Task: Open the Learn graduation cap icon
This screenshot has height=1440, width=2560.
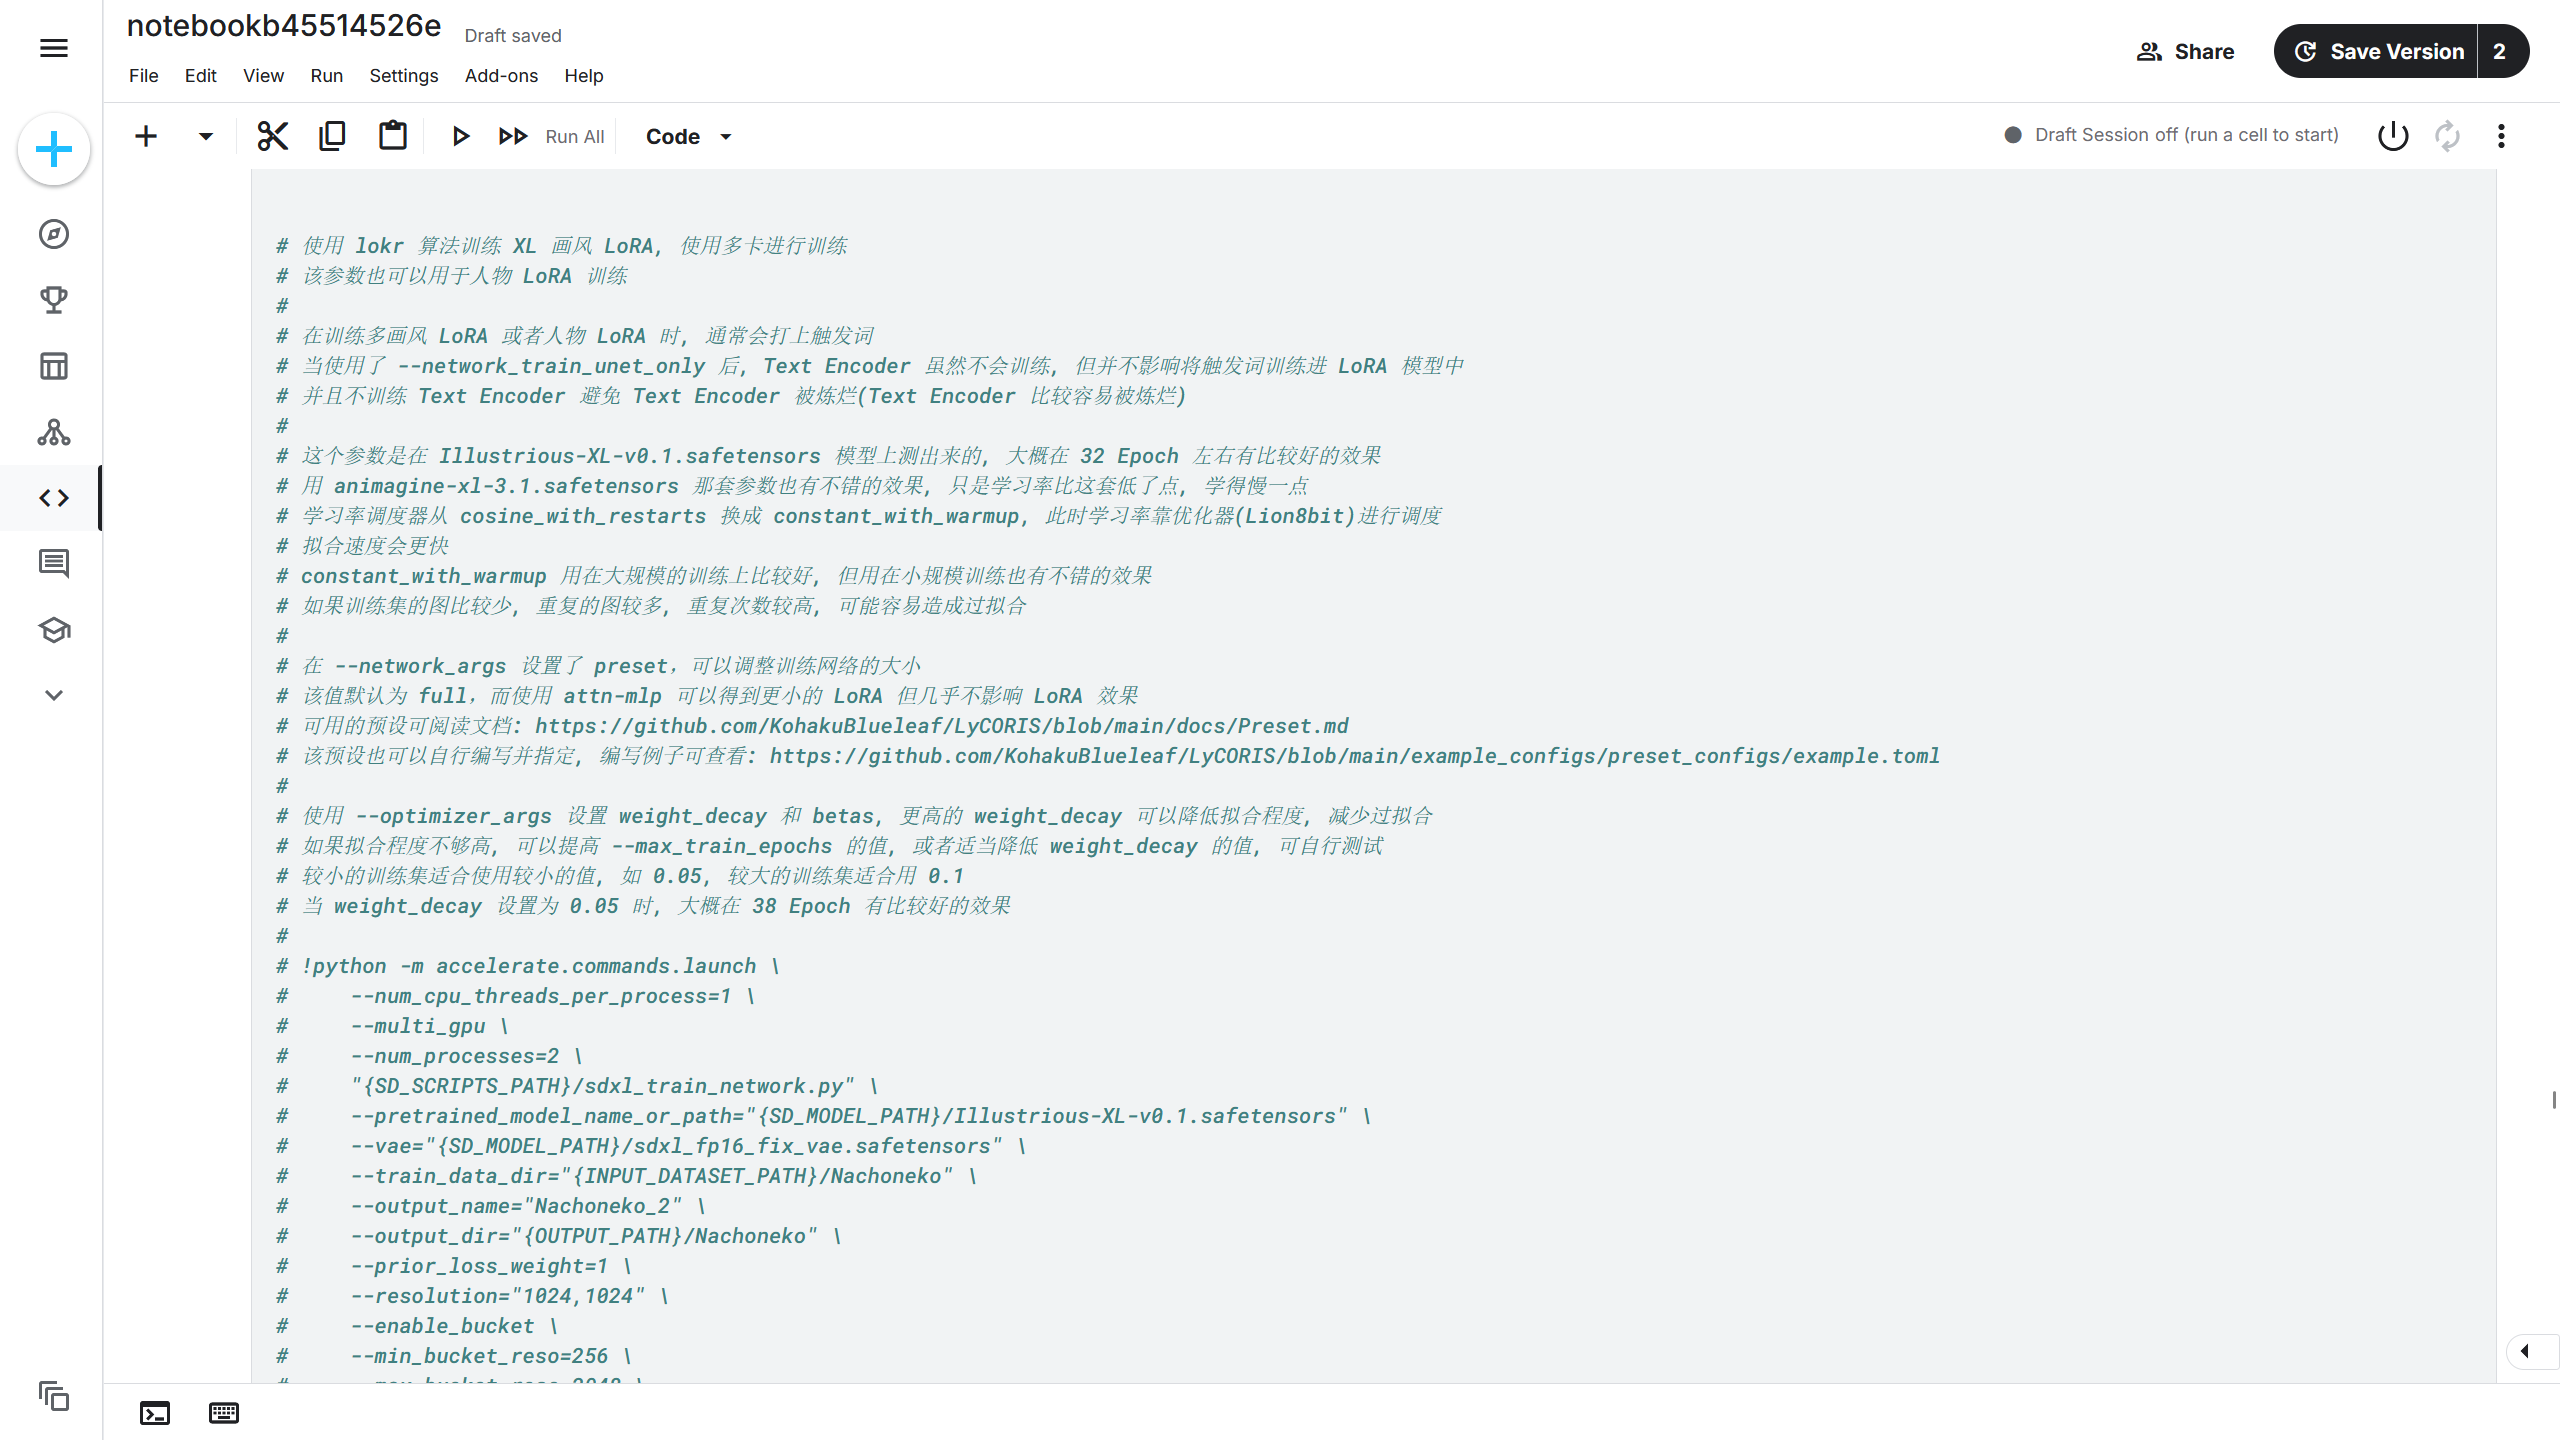Action: click(54, 630)
